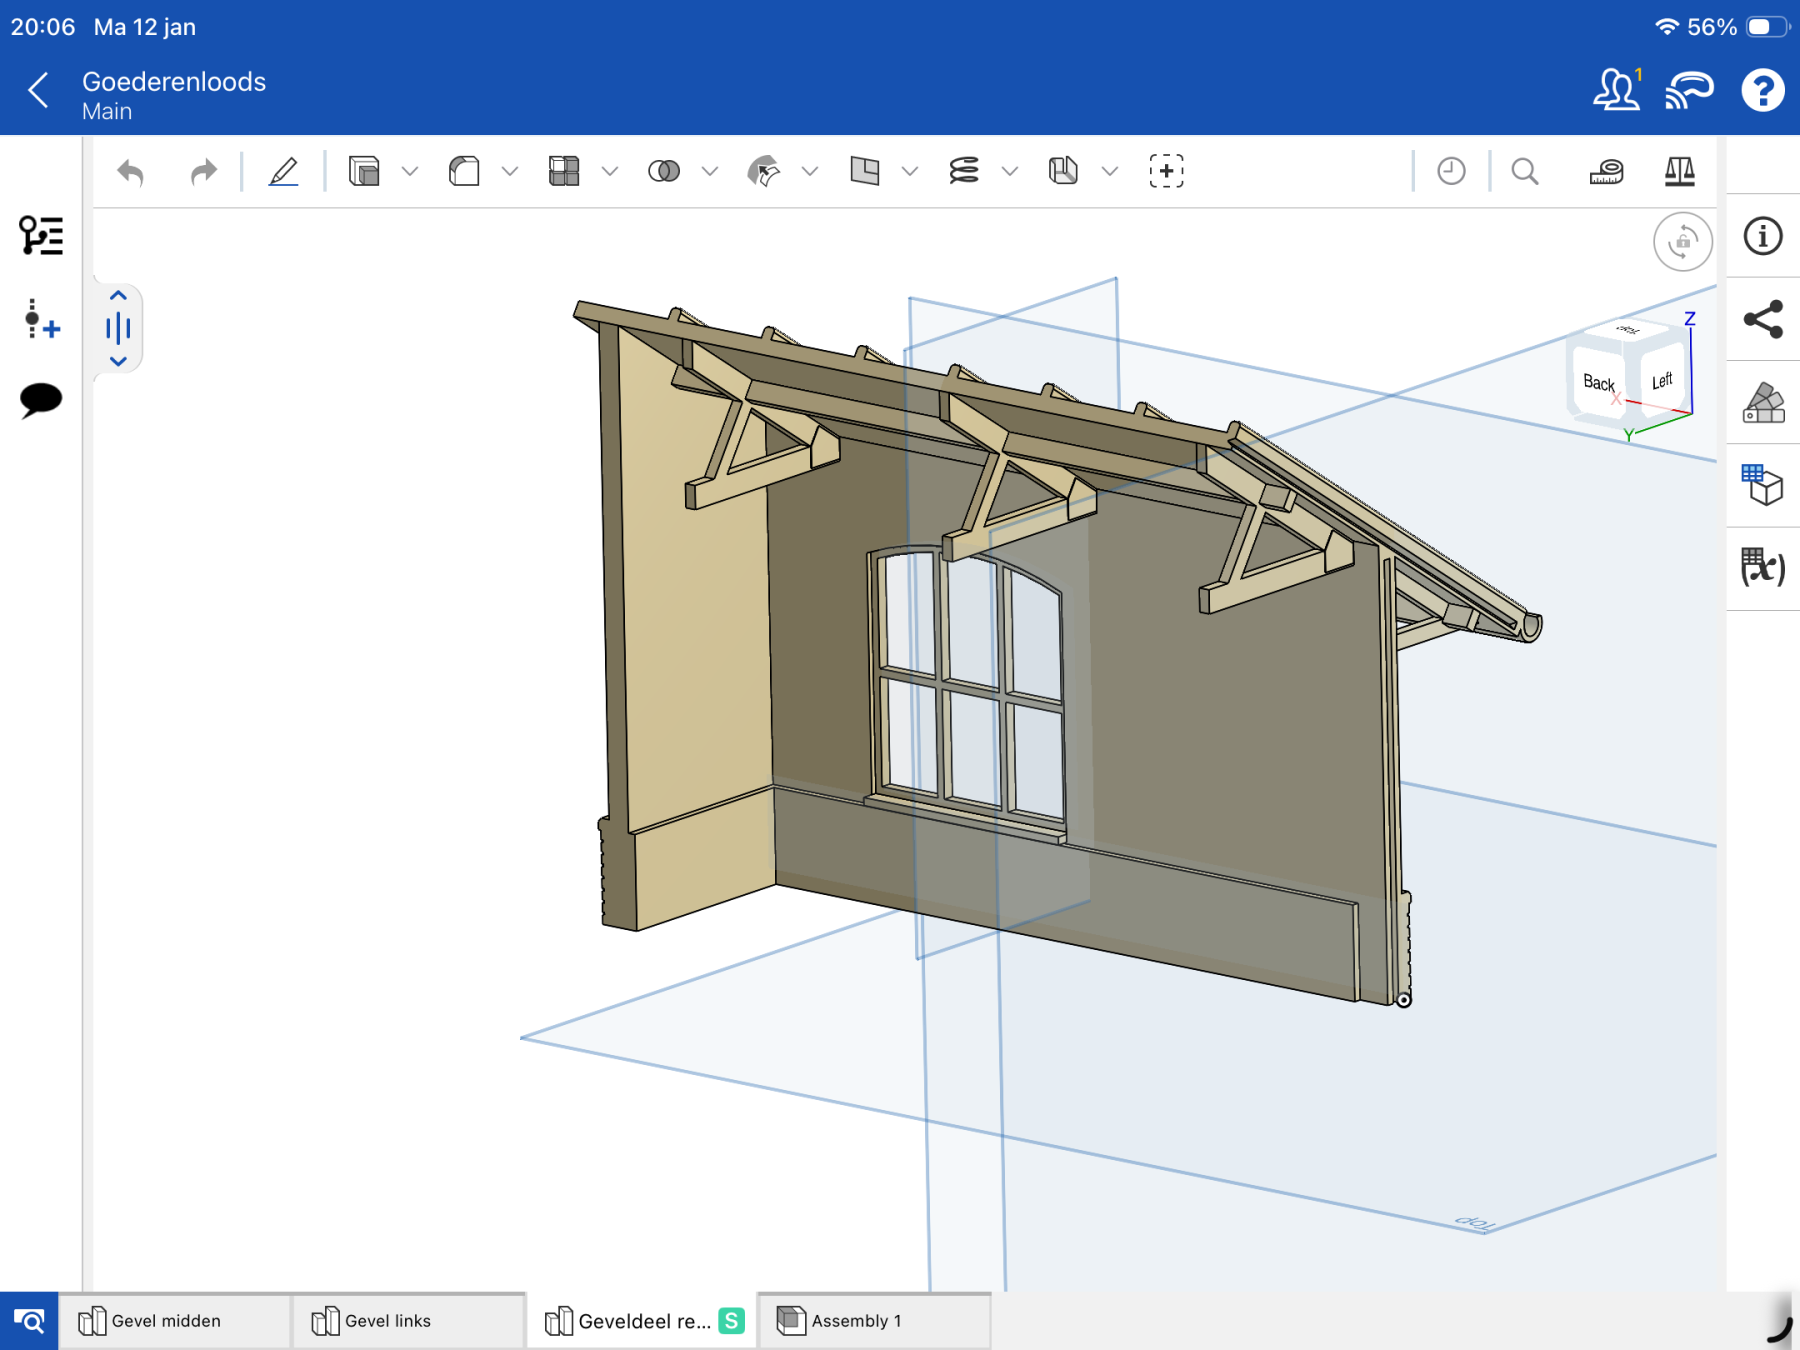1800x1350 pixels.
Task: Open the Mass properties scale icon
Action: (x=1679, y=172)
